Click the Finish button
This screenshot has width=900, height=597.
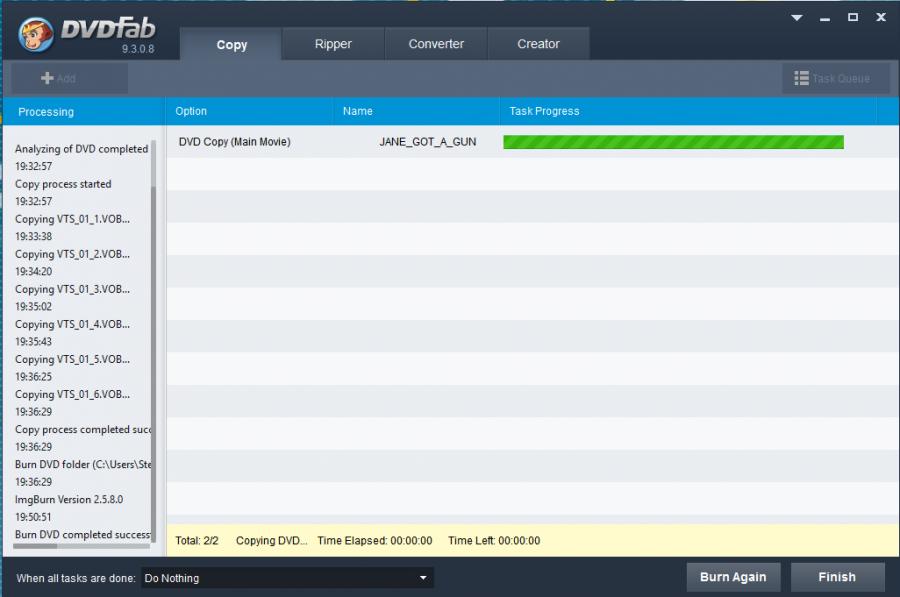click(x=837, y=577)
